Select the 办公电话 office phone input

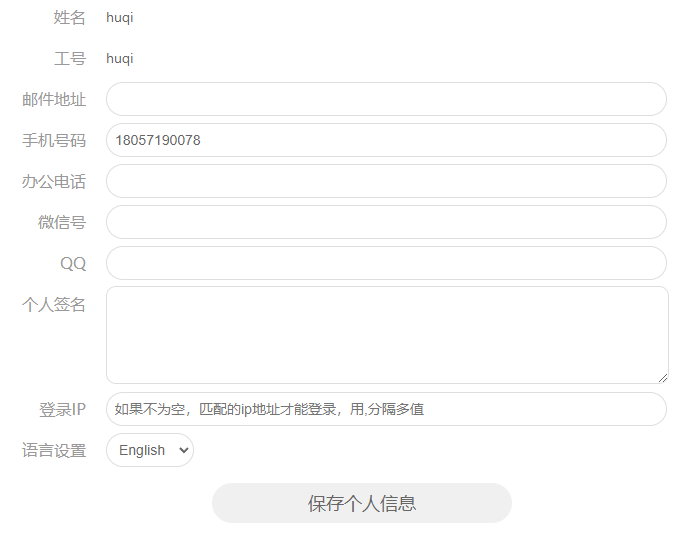386,181
